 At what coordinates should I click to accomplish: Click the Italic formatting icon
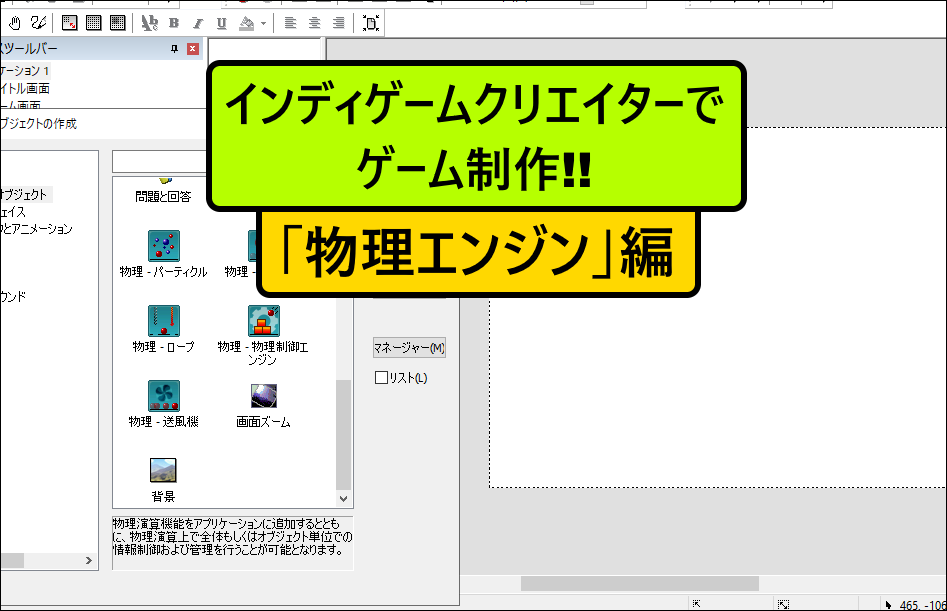tap(197, 22)
